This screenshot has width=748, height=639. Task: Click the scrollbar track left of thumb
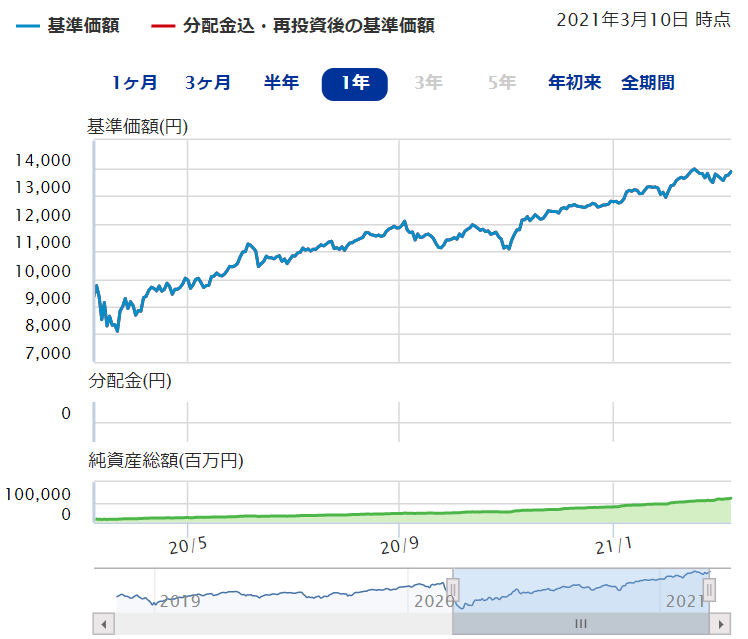[x=280, y=625]
